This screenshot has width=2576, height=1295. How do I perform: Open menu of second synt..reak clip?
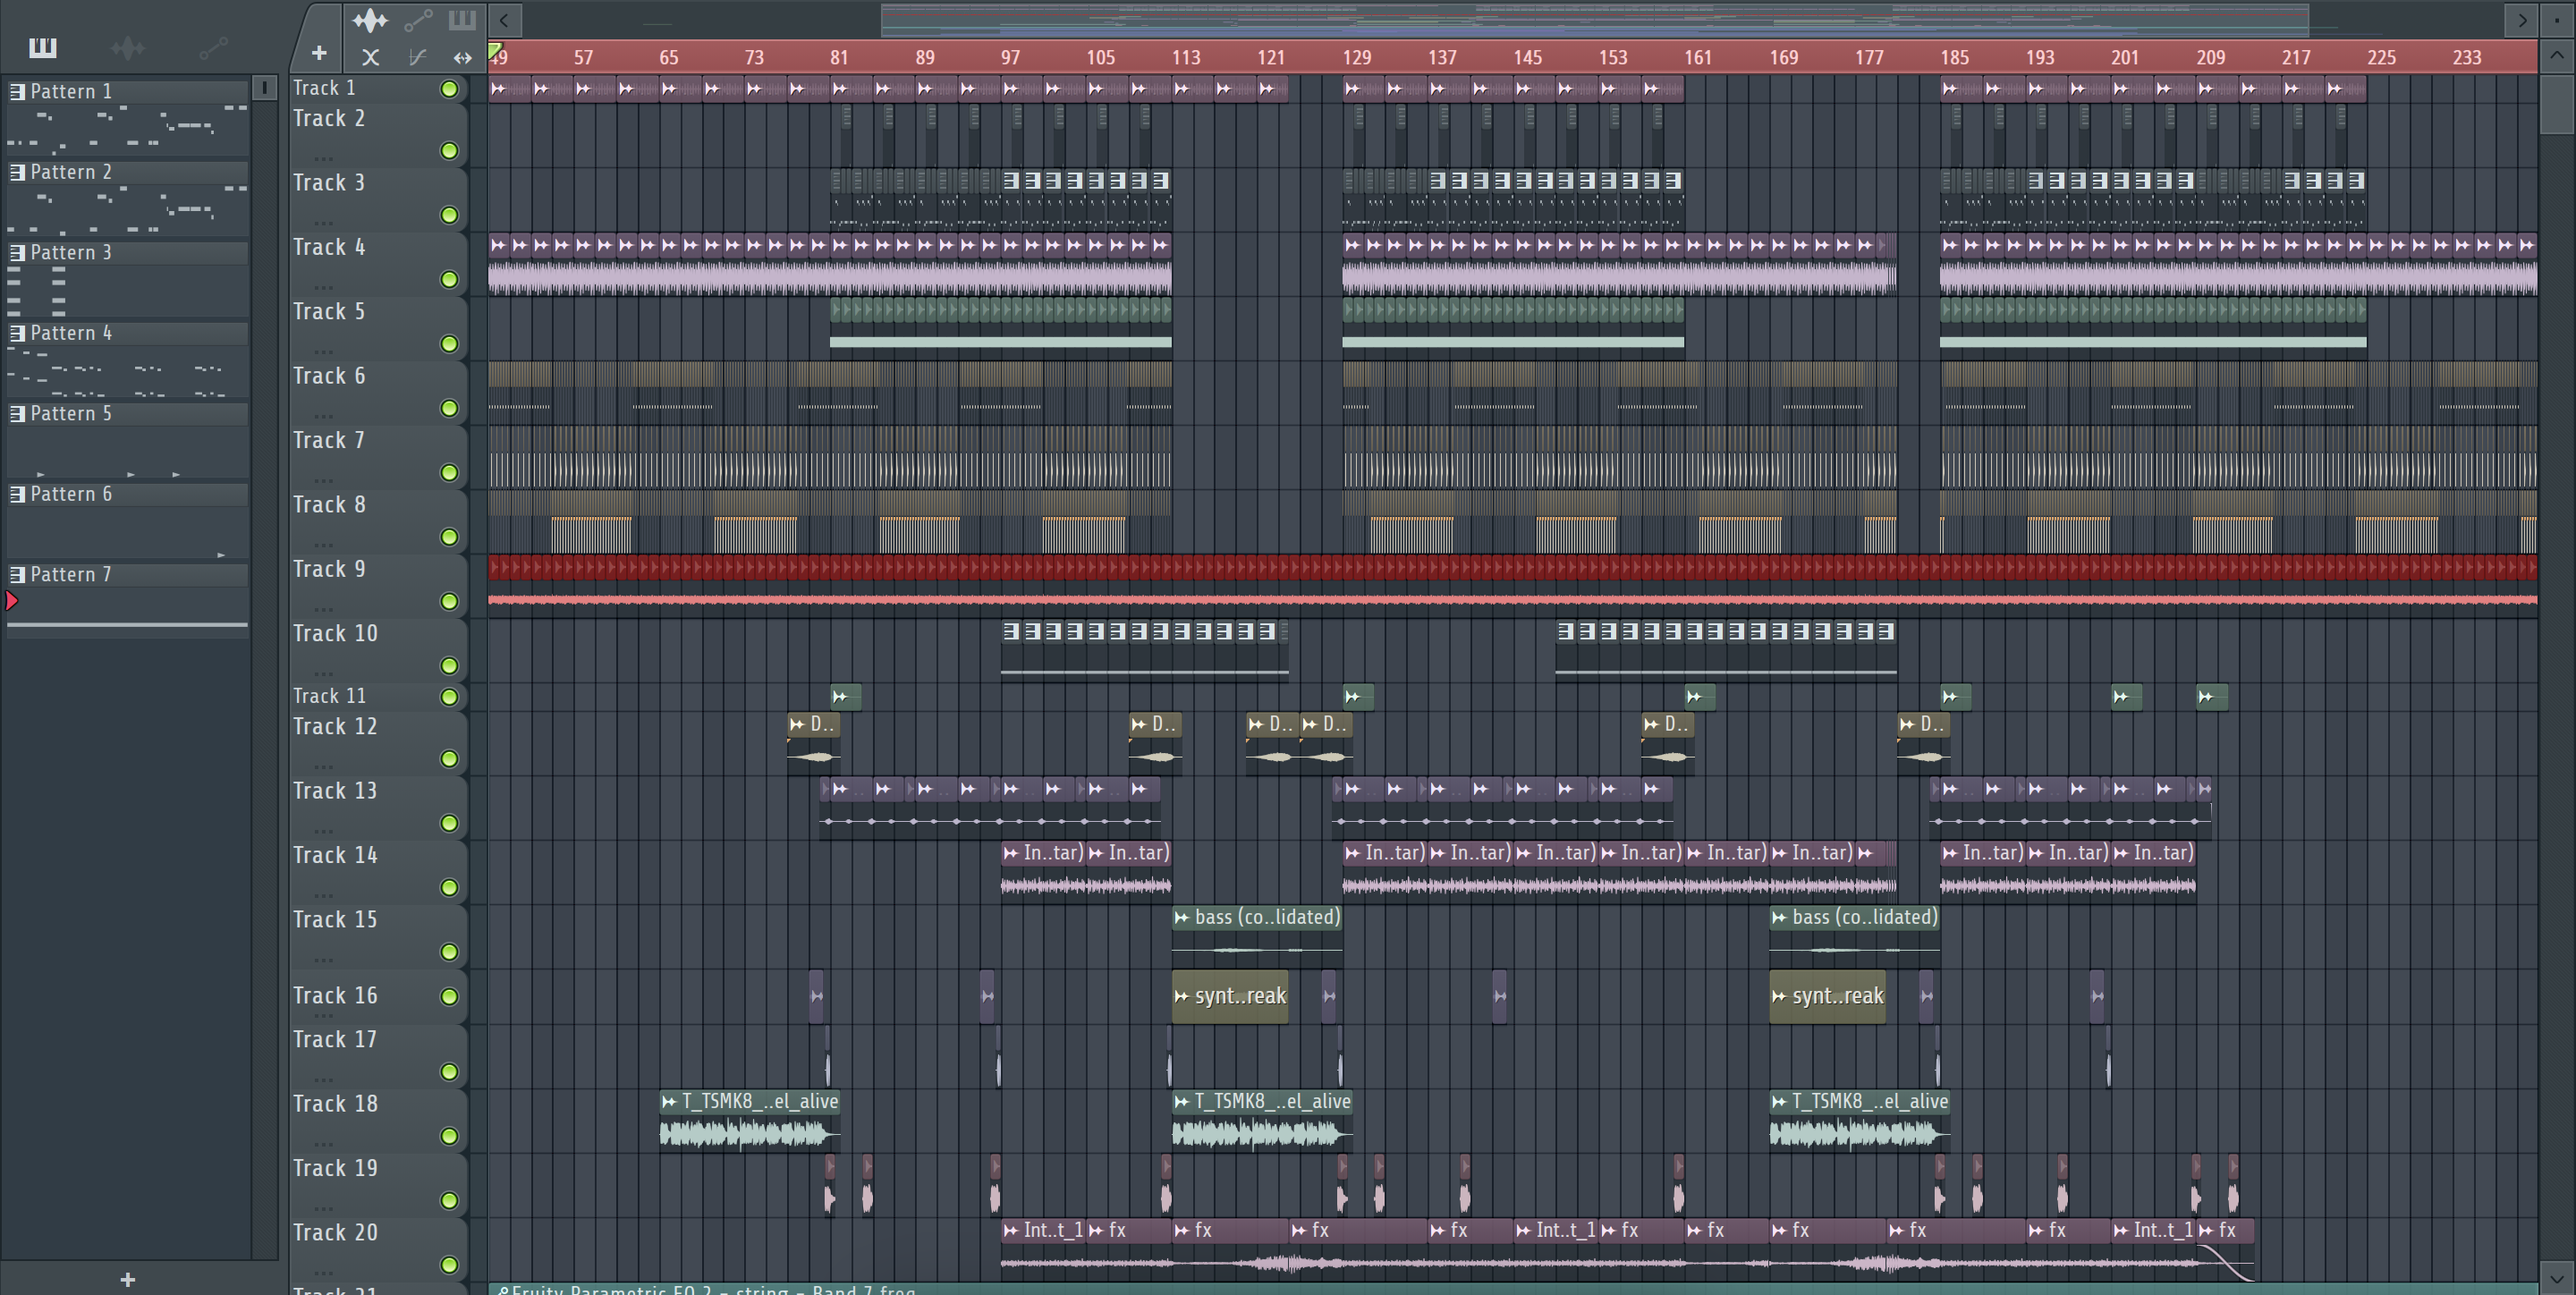click(1779, 997)
